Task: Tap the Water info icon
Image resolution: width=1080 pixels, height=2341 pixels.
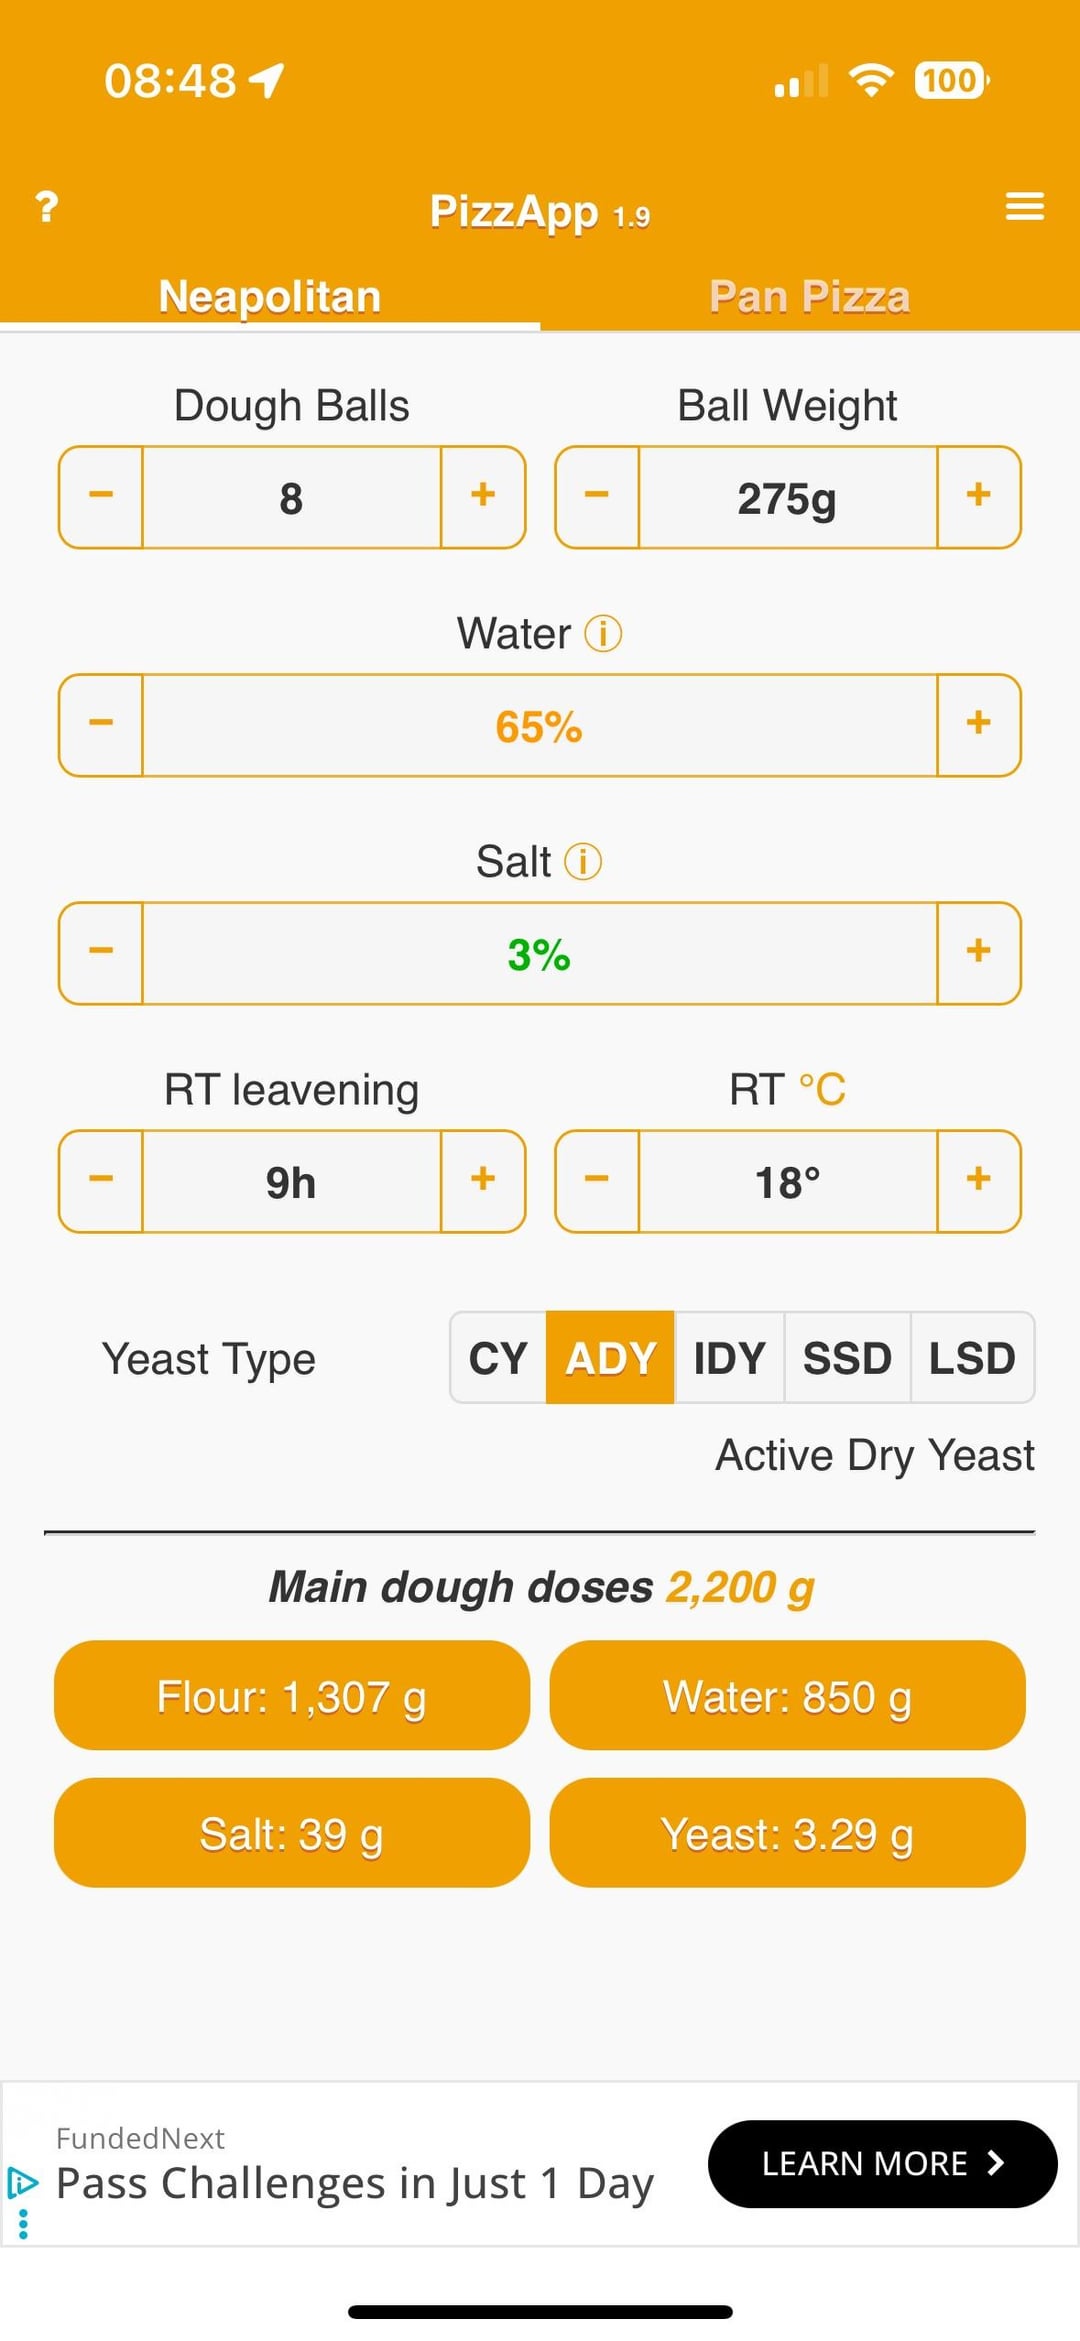Action: coord(603,633)
